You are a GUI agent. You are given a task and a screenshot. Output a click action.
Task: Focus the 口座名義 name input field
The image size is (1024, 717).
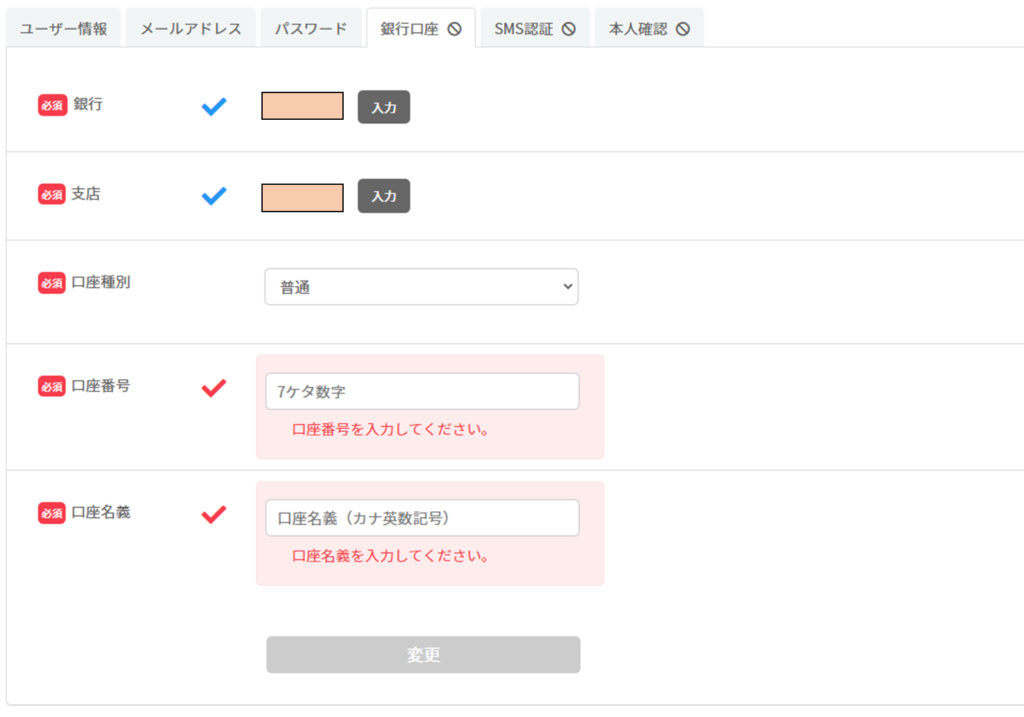click(x=422, y=518)
